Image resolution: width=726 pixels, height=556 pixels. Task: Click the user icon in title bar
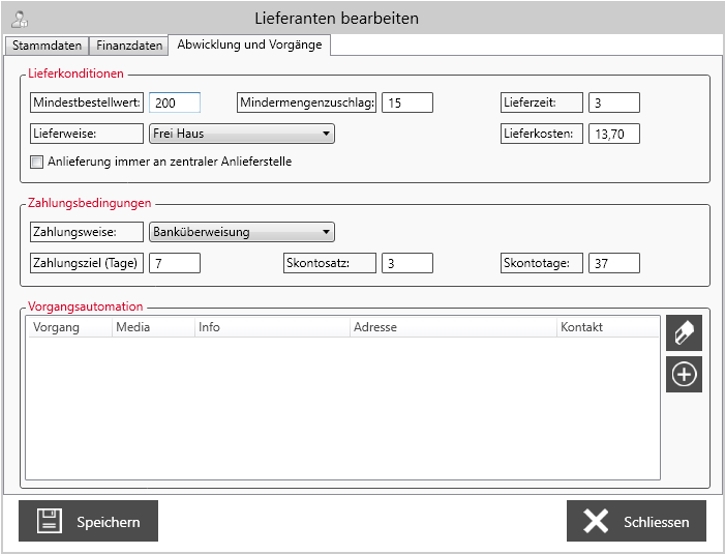tap(19, 18)
